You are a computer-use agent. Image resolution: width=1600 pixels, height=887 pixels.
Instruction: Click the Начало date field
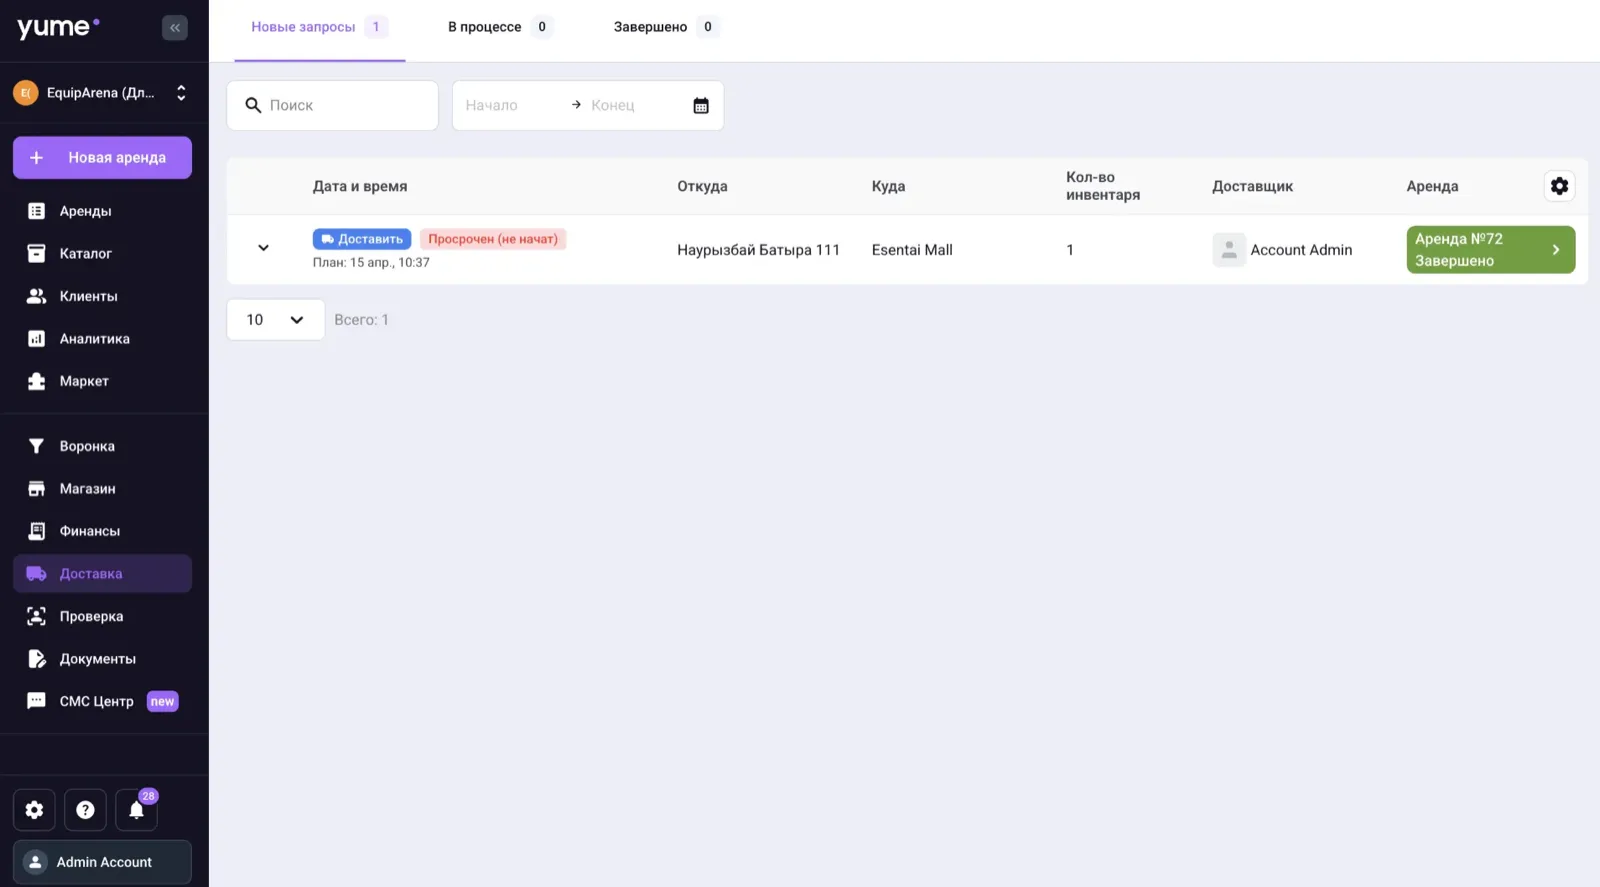click(x=510, y=105)
